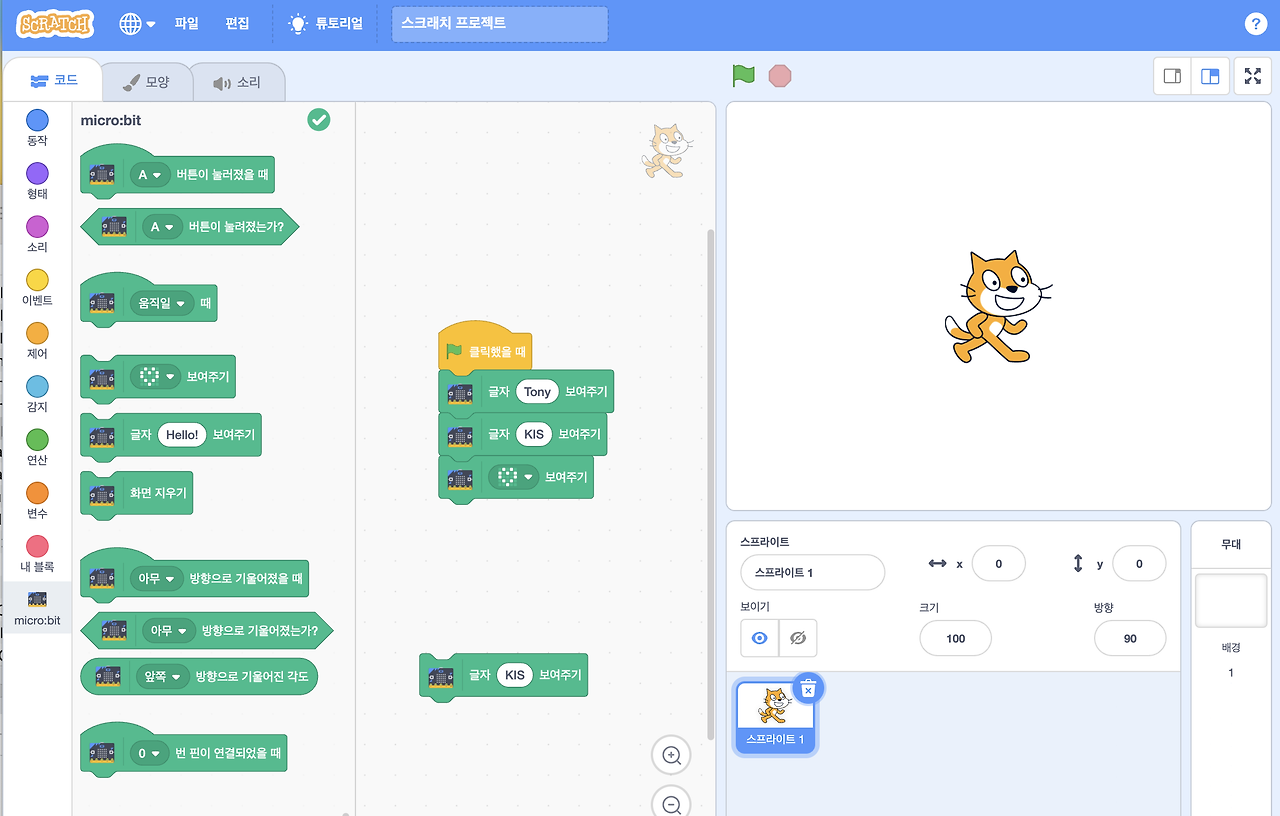Select the 내 블록 category
Screen dimensions: 1280x816
tap(37, 554)
